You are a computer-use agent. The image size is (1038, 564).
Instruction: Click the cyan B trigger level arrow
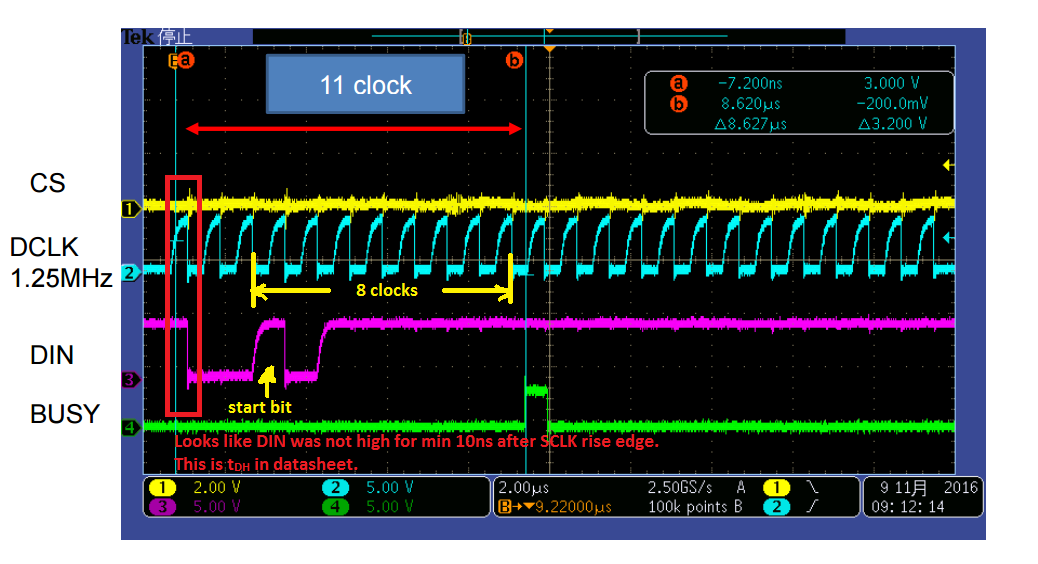click(x=949, y=237)
